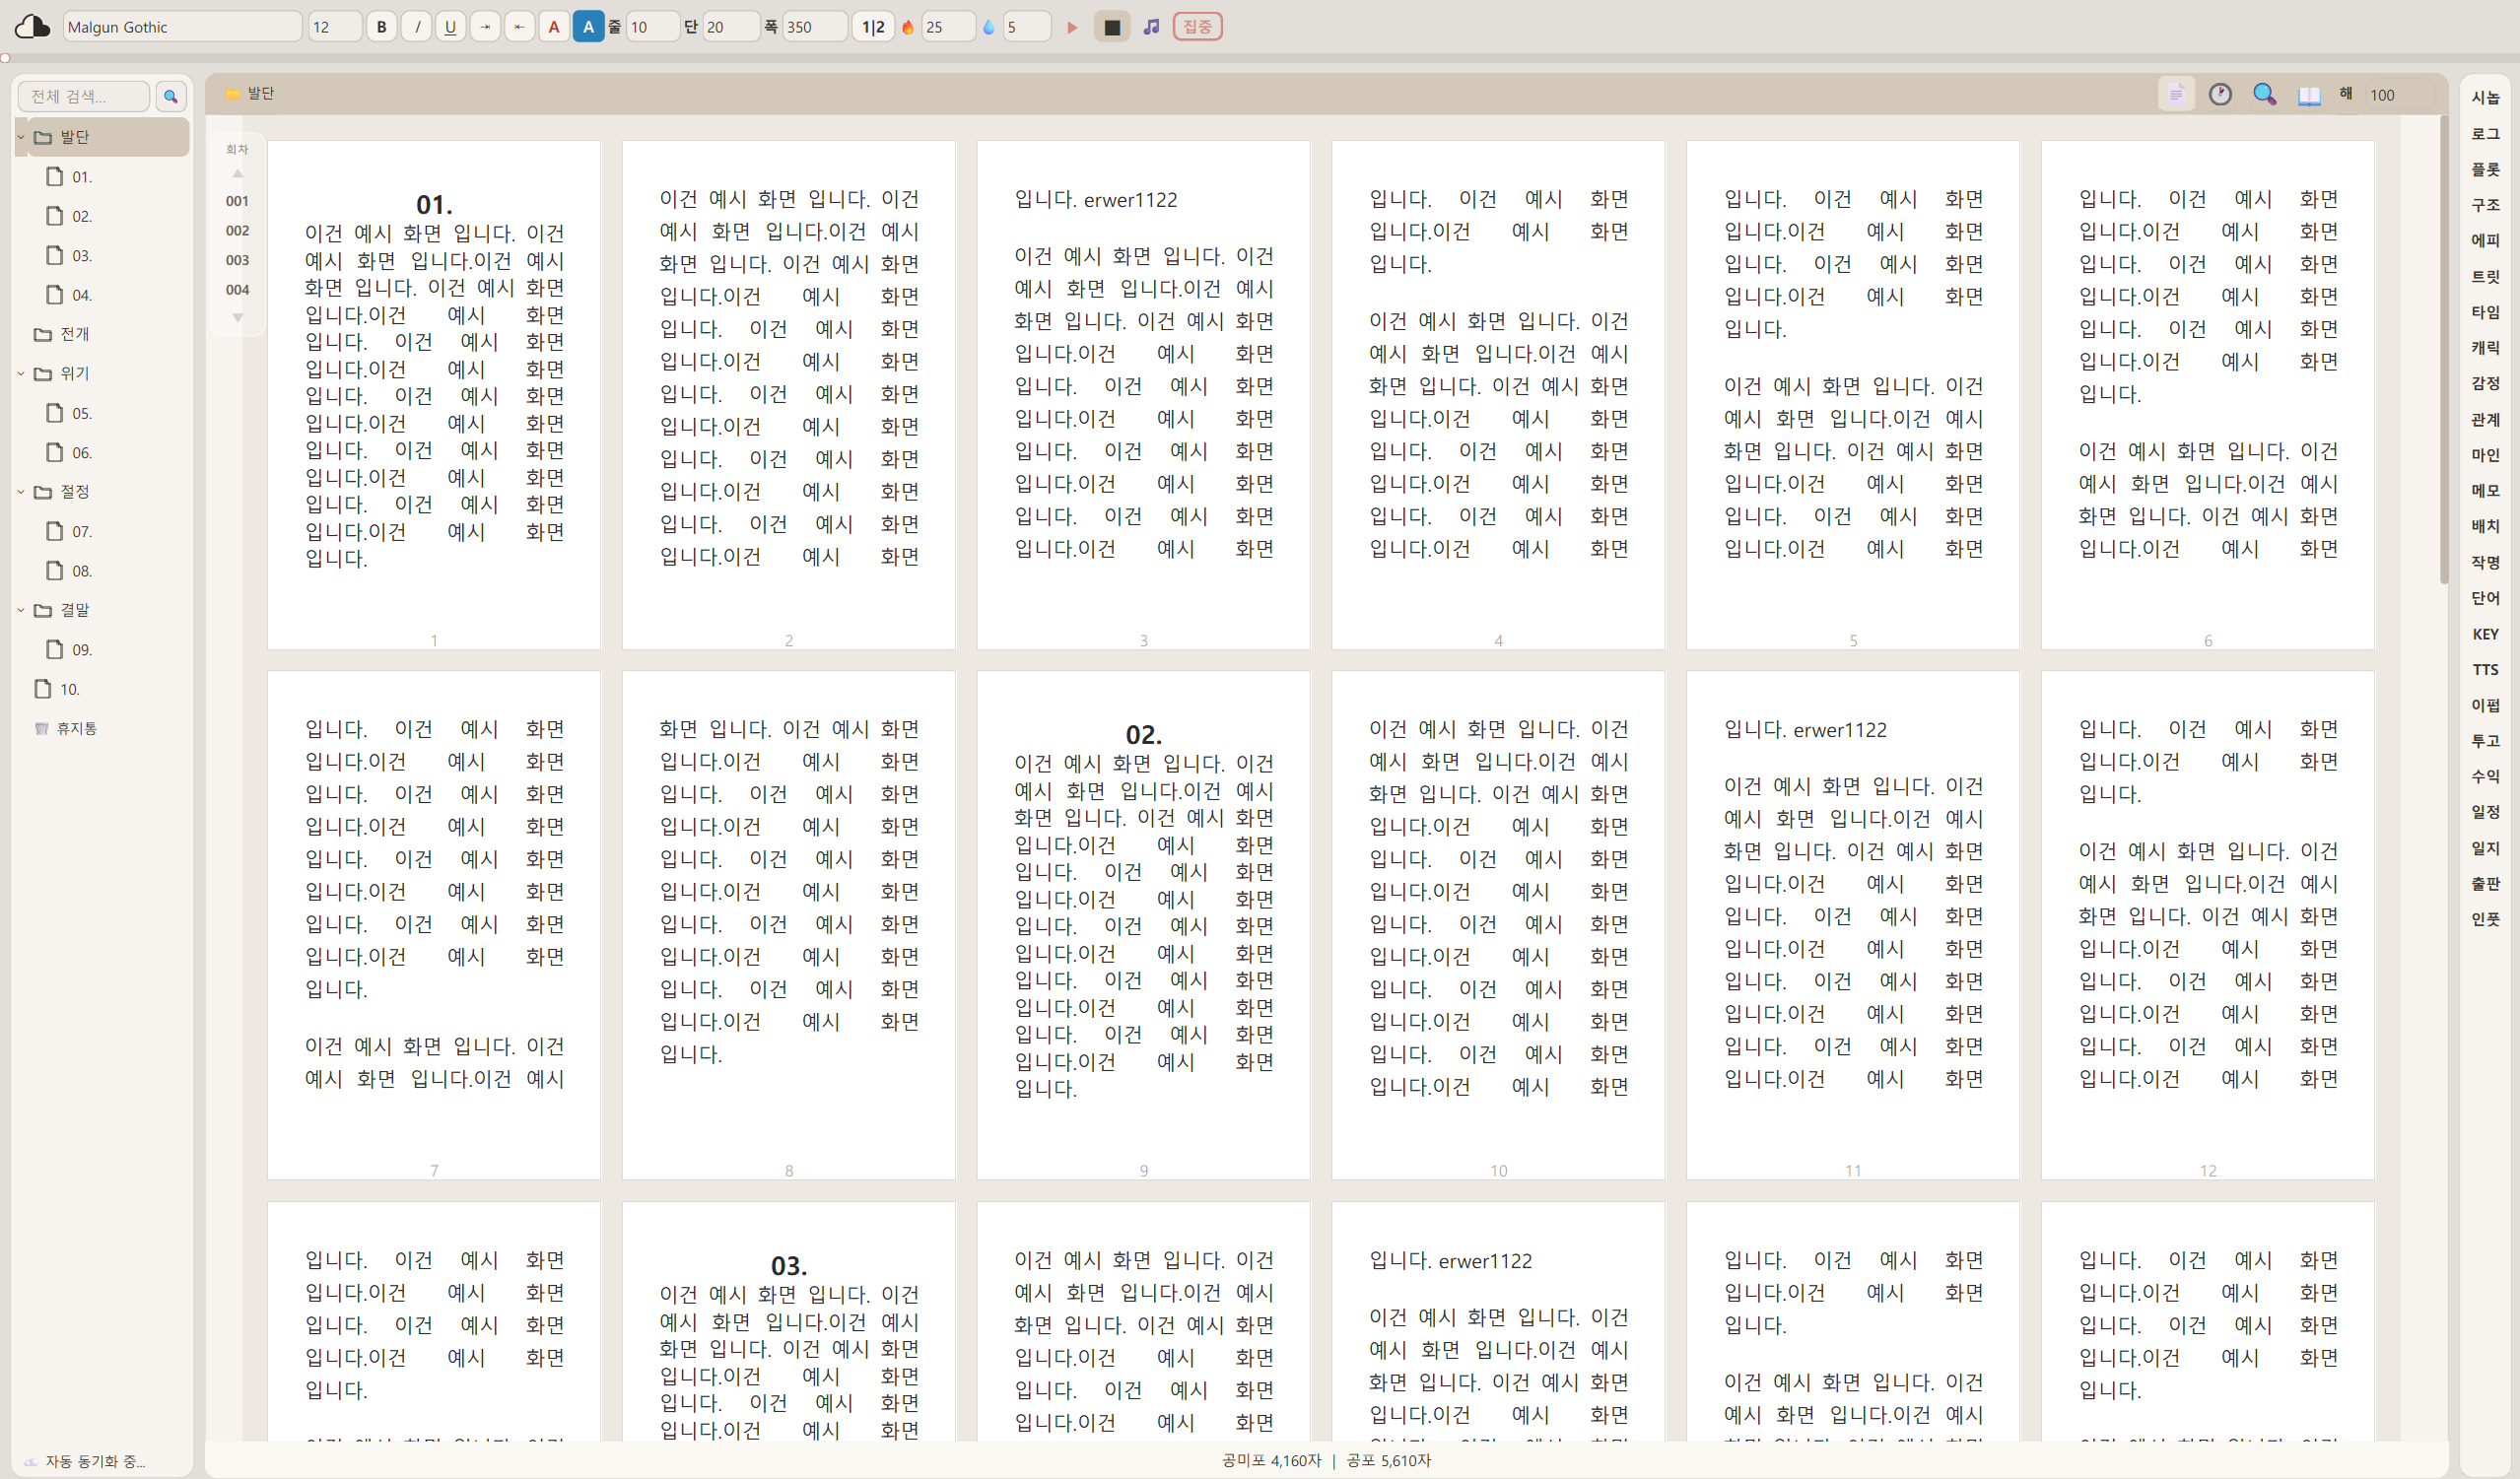
Task: Open the red font color A
Action: pyautogui.click(x=554, y=27)
